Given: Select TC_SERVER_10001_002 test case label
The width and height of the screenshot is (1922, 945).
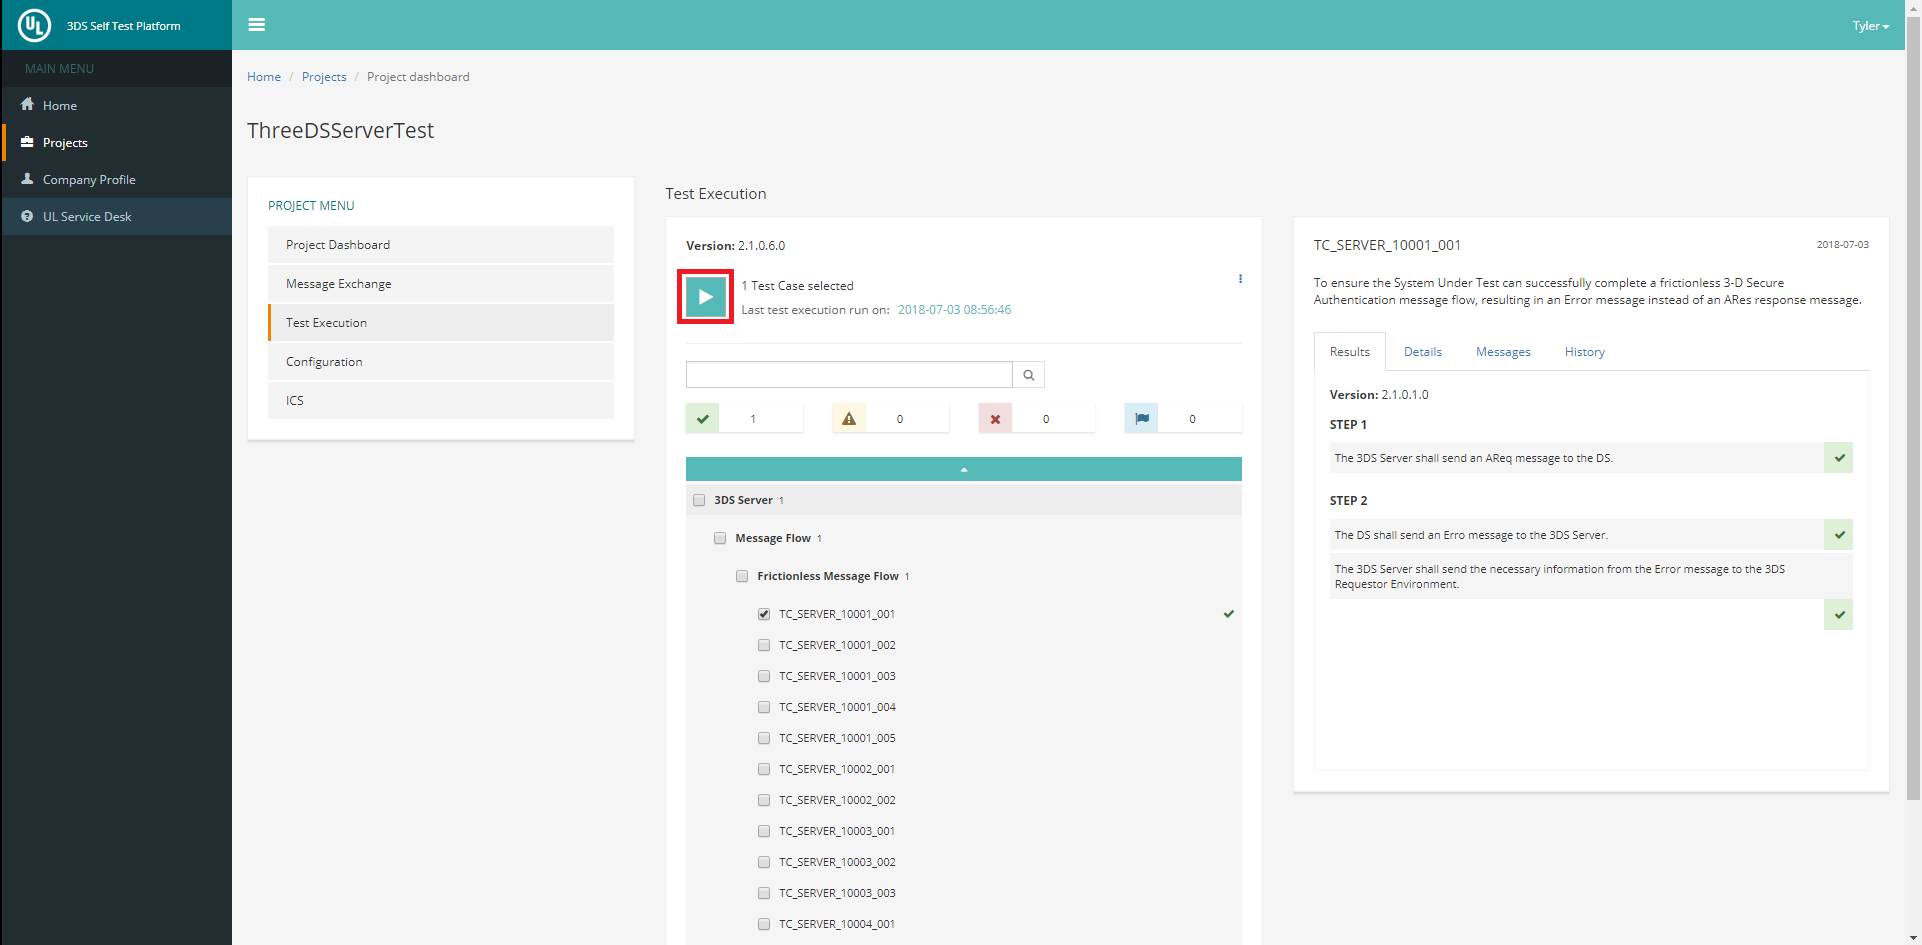Looking at the screenshot, I should coord(837,645).
